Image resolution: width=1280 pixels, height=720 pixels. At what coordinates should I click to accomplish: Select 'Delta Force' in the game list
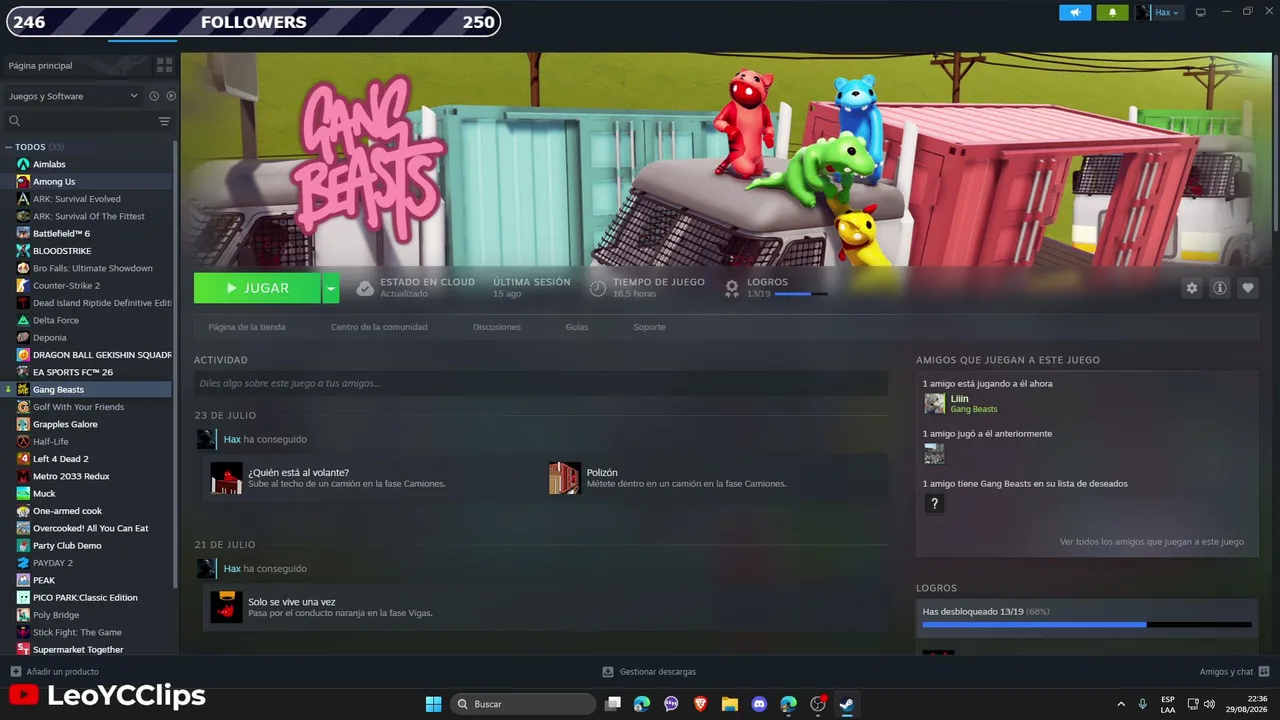click(88, 320)
